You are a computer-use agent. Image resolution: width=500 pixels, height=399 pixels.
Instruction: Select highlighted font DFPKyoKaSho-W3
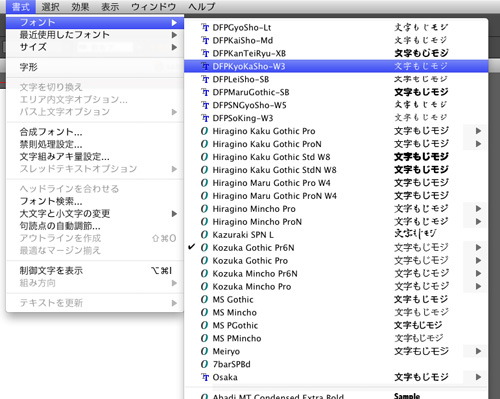[336, 66]
